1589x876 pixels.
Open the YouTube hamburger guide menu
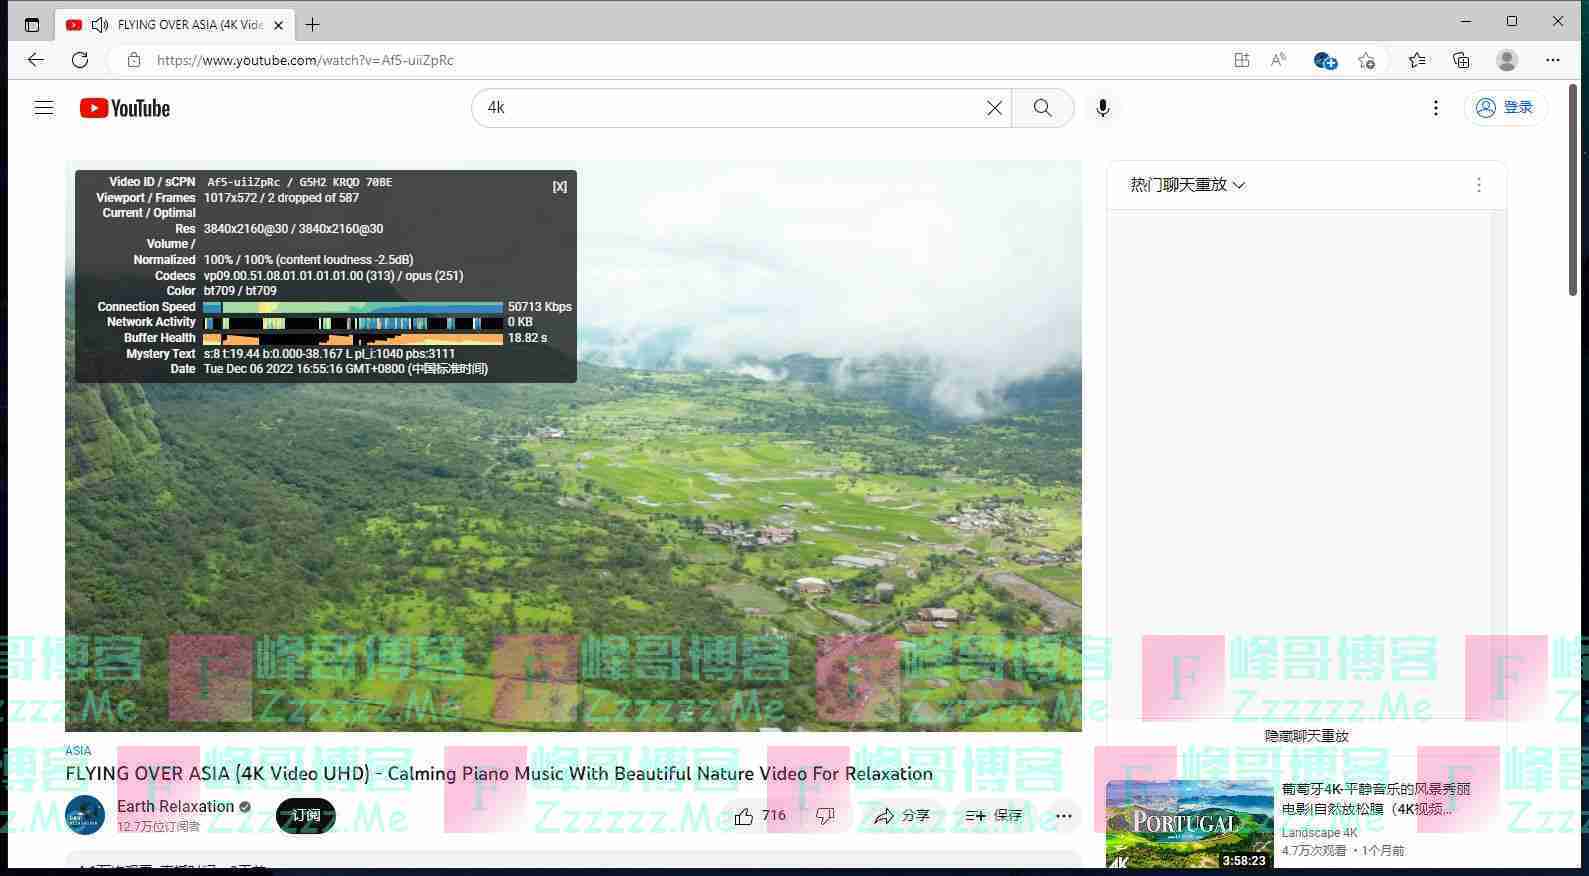[43, 108]
